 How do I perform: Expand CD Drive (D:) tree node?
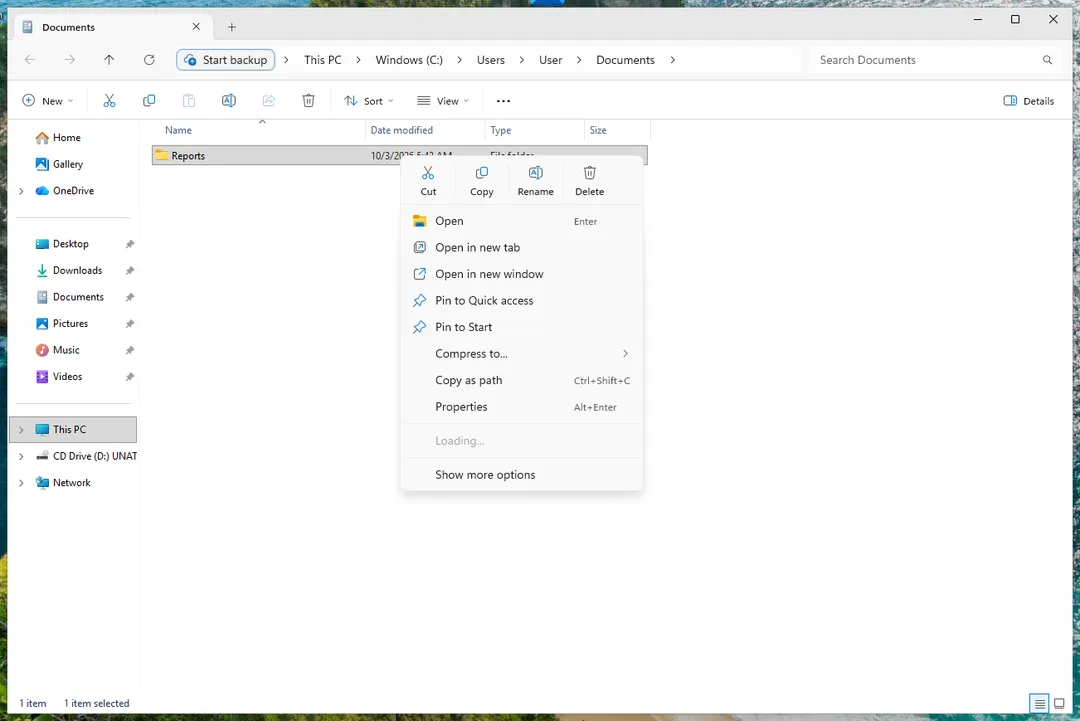(21, 456)
